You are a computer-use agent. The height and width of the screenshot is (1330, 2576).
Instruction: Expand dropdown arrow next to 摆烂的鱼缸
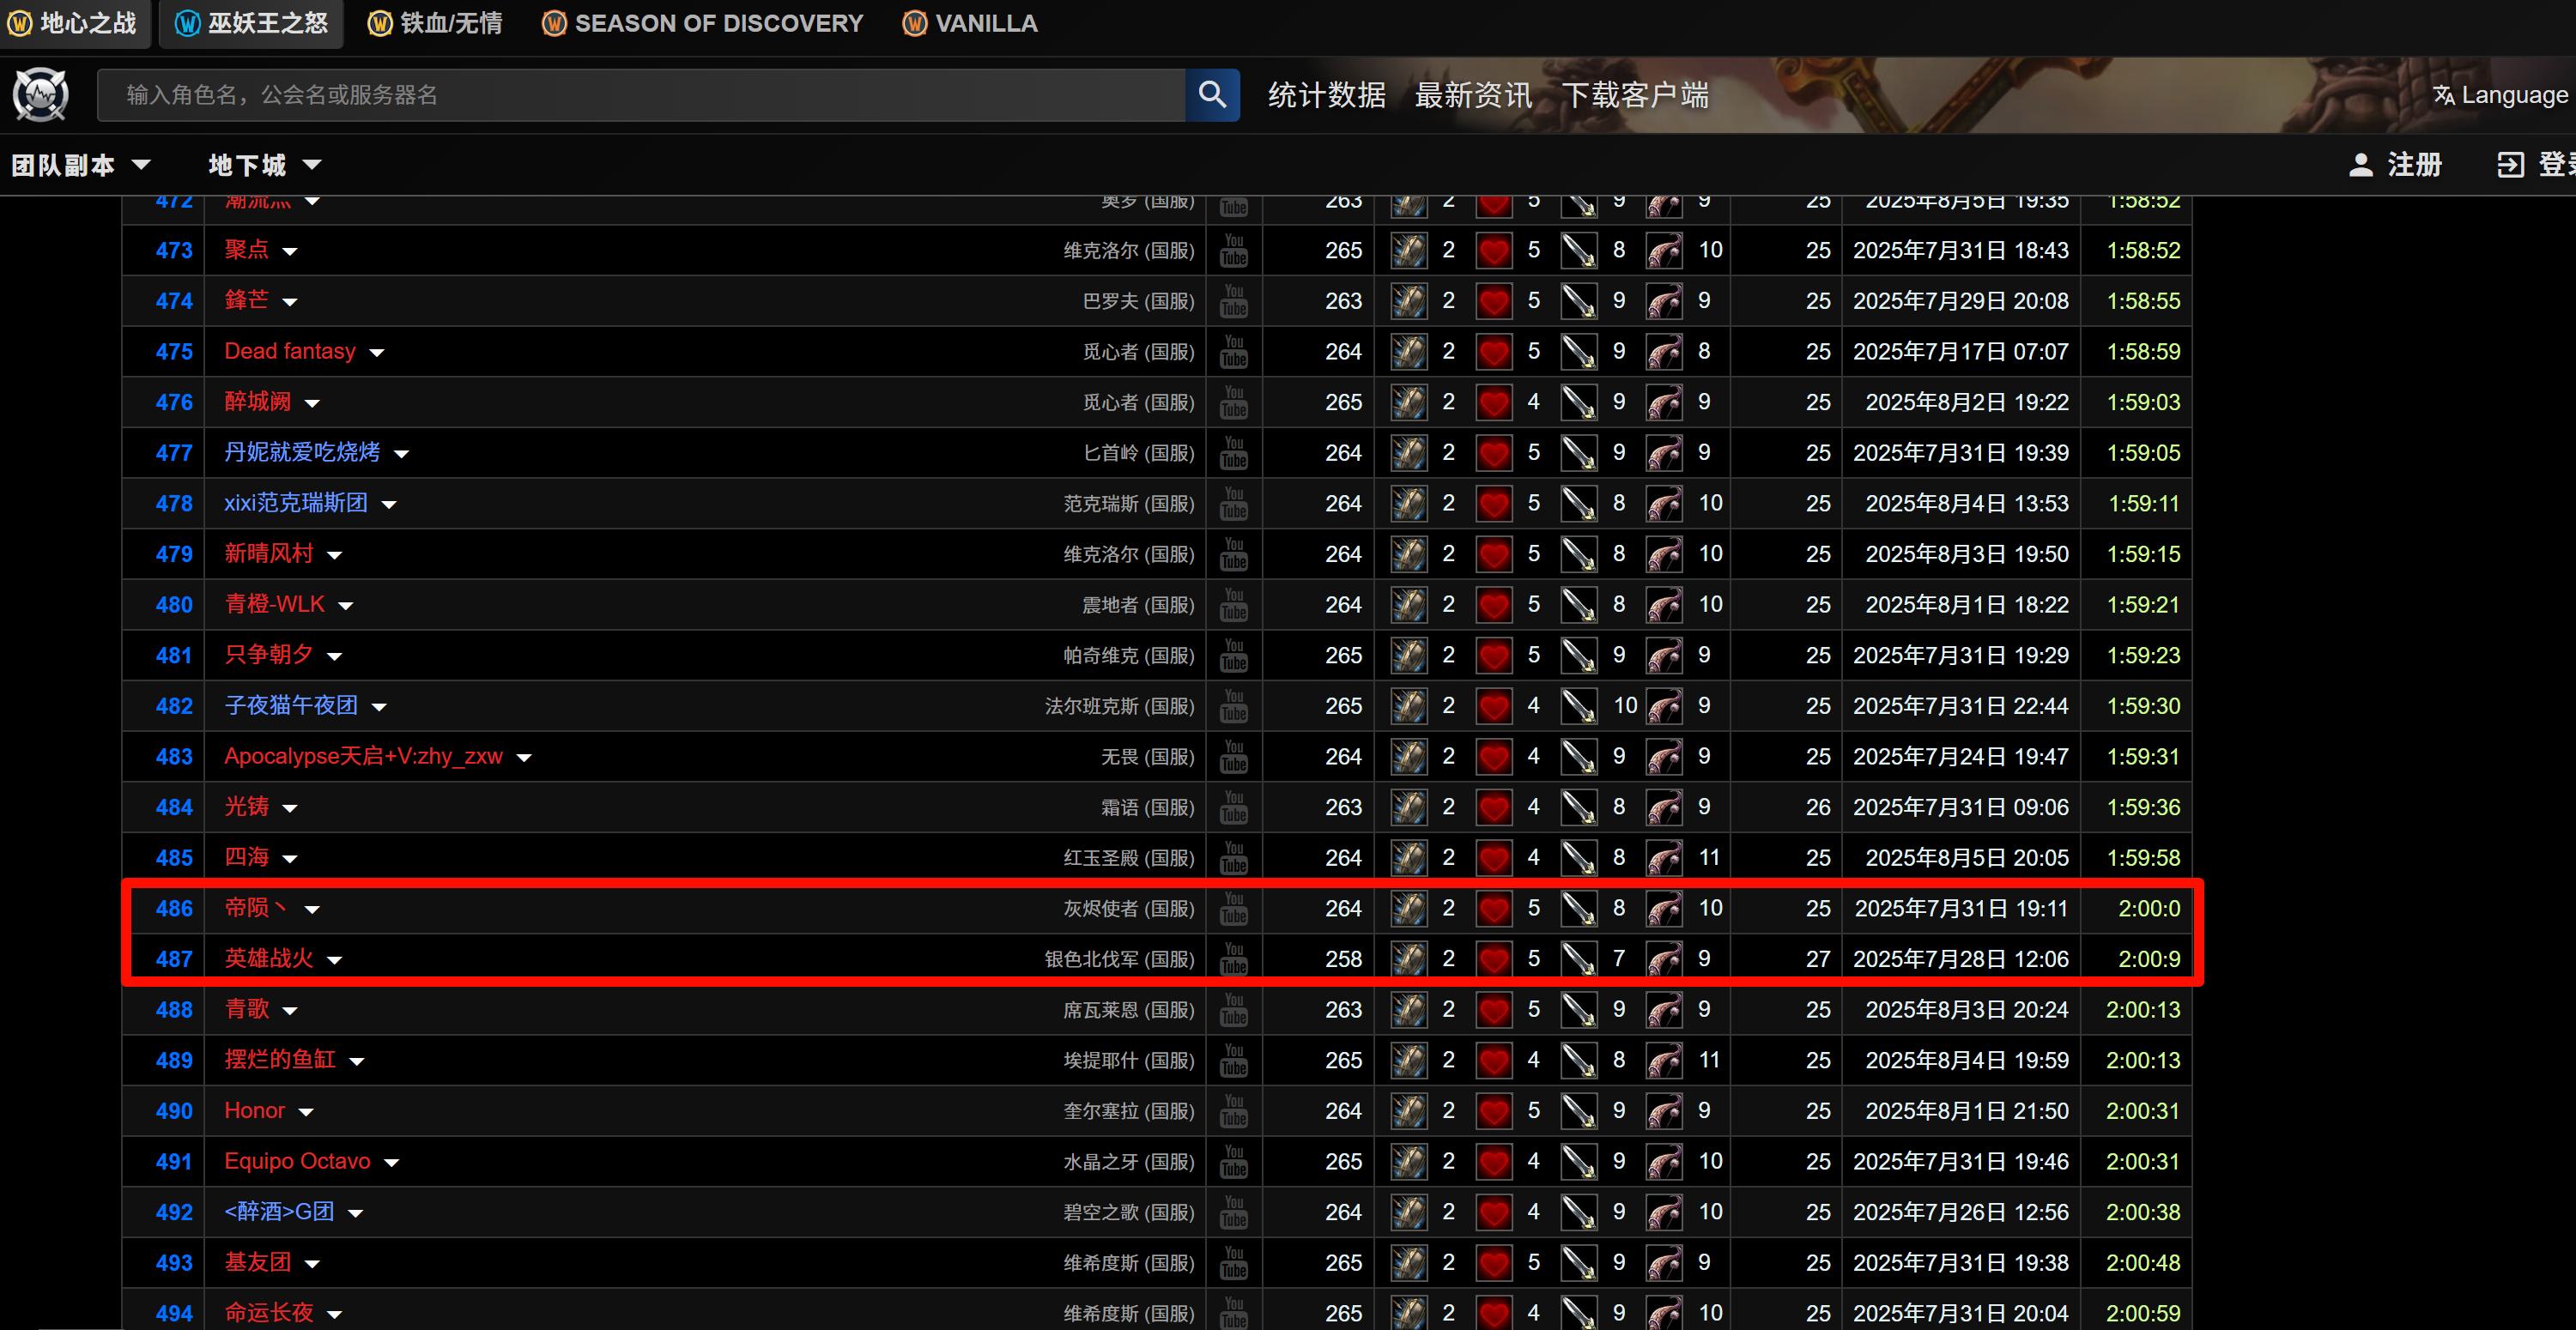coord(357,1061)
